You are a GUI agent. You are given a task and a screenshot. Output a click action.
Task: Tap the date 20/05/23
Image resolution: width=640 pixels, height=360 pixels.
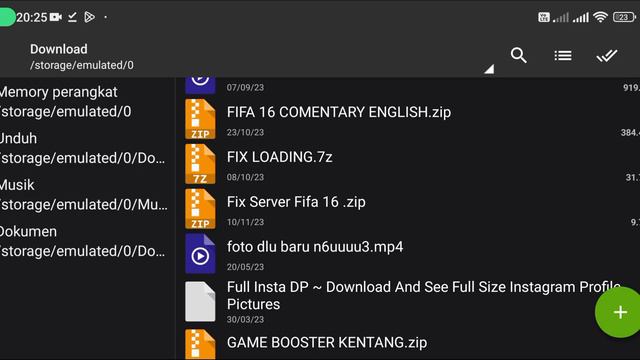coord(245,267)
